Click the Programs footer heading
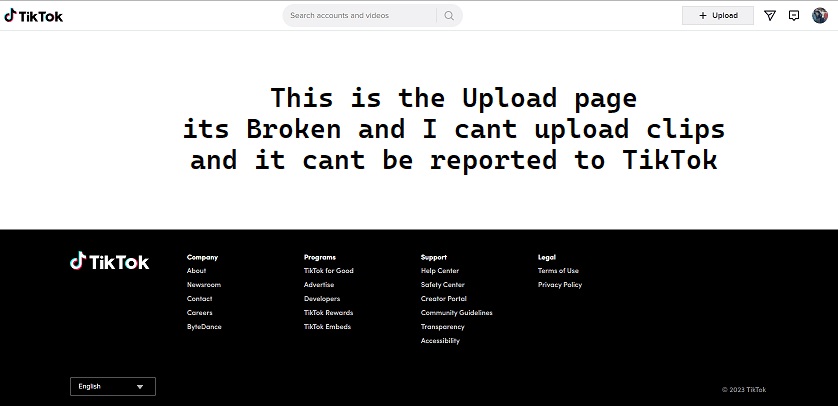The image size is (838, 406). click(x=320, y=257)
